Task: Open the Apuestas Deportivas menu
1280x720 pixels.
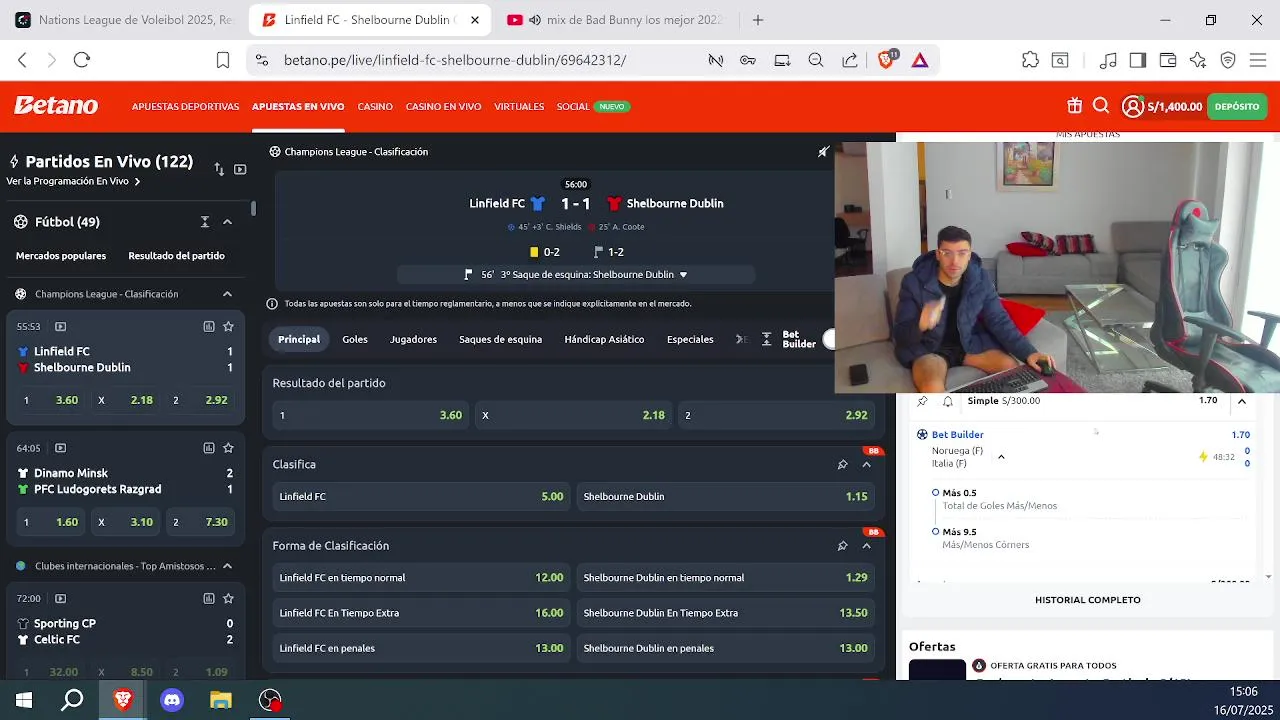Action: (x=185, y=106)
